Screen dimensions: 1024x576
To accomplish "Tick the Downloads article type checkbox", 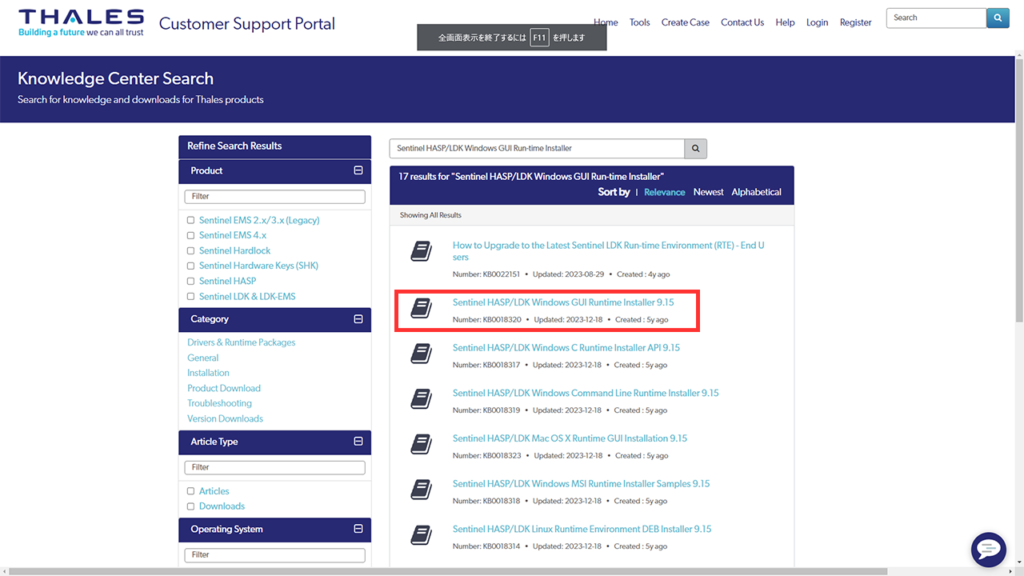I will click(191, 507).
